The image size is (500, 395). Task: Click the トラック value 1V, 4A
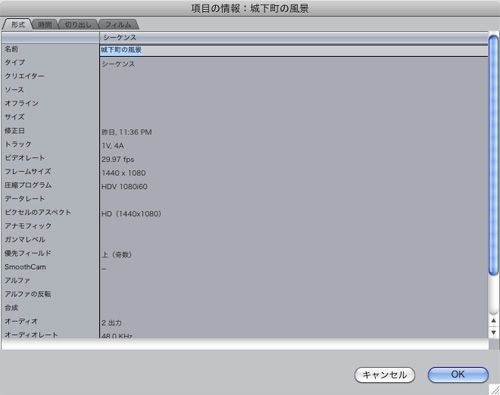tap(113, 146)
